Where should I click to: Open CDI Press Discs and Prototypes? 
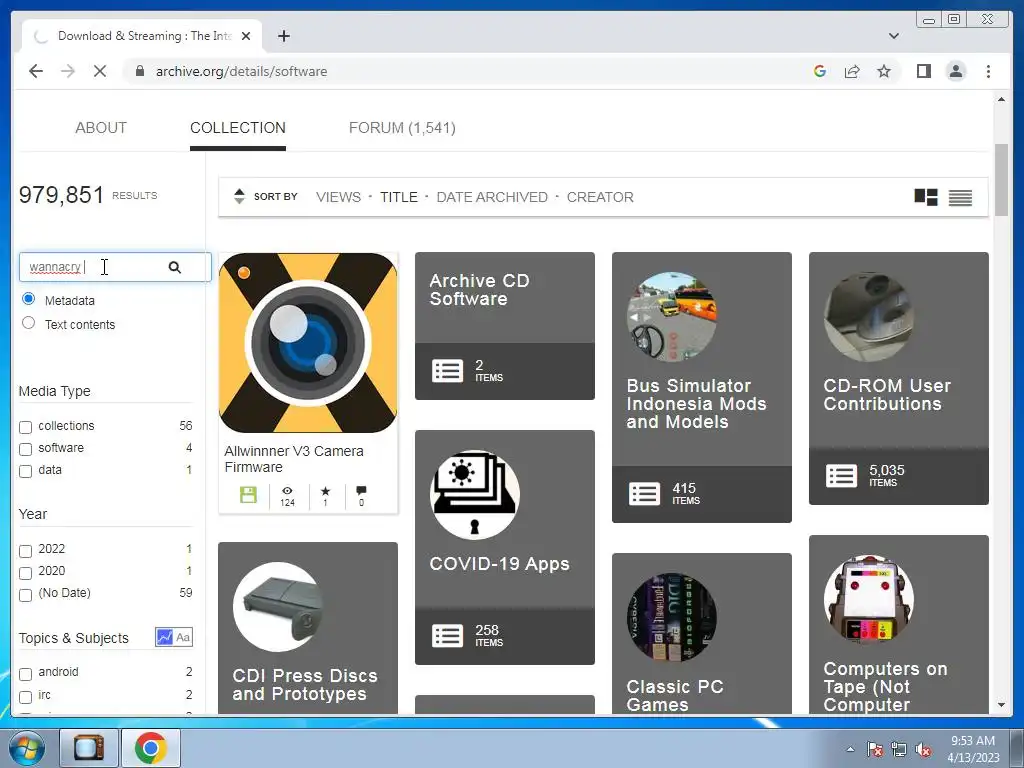click(305, 684)
